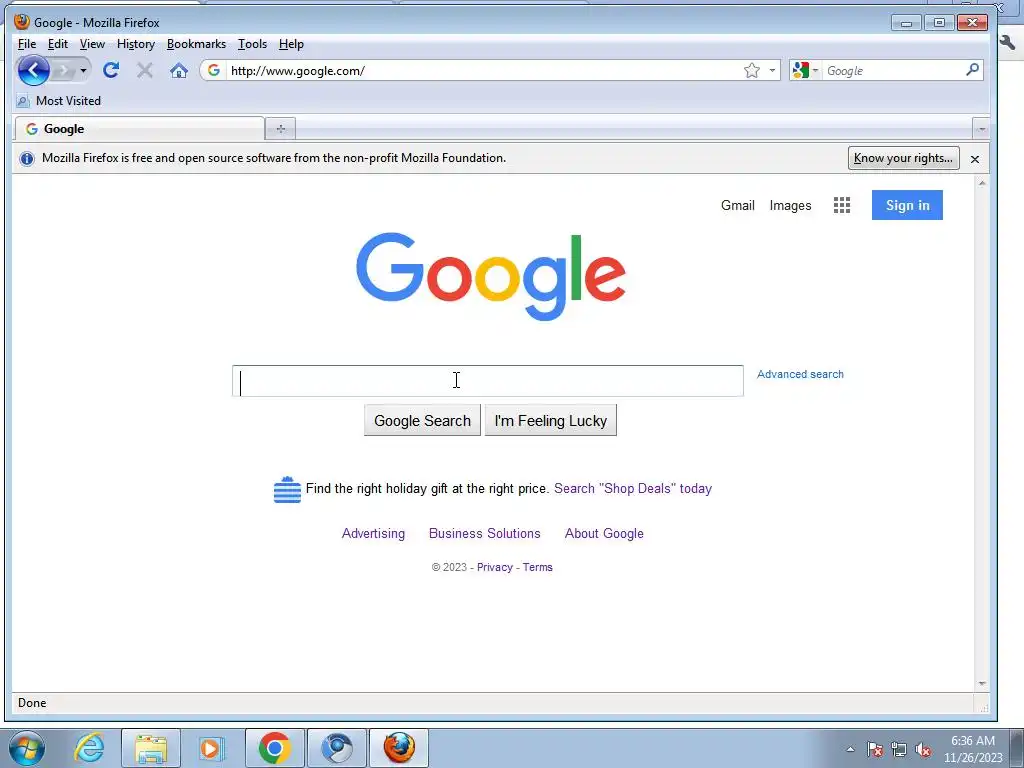
Task: Dismiss the Mozilla notification bar
Action: [x=974, y=159]
